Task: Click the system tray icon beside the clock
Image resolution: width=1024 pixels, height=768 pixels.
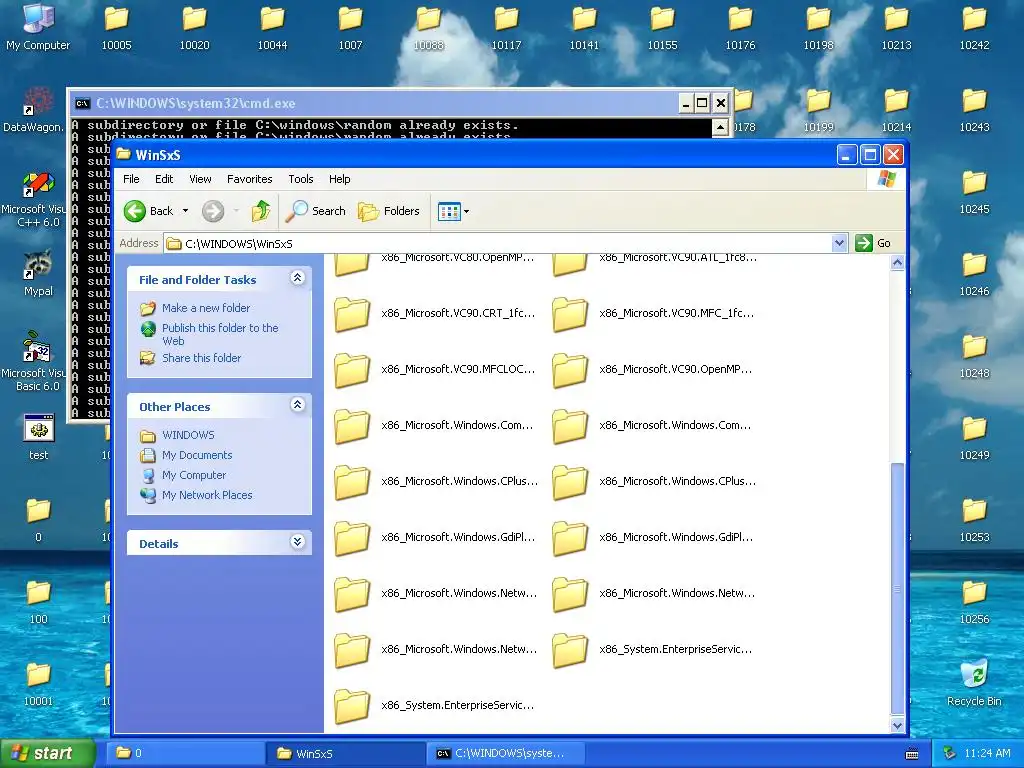Action: point(949,753)
